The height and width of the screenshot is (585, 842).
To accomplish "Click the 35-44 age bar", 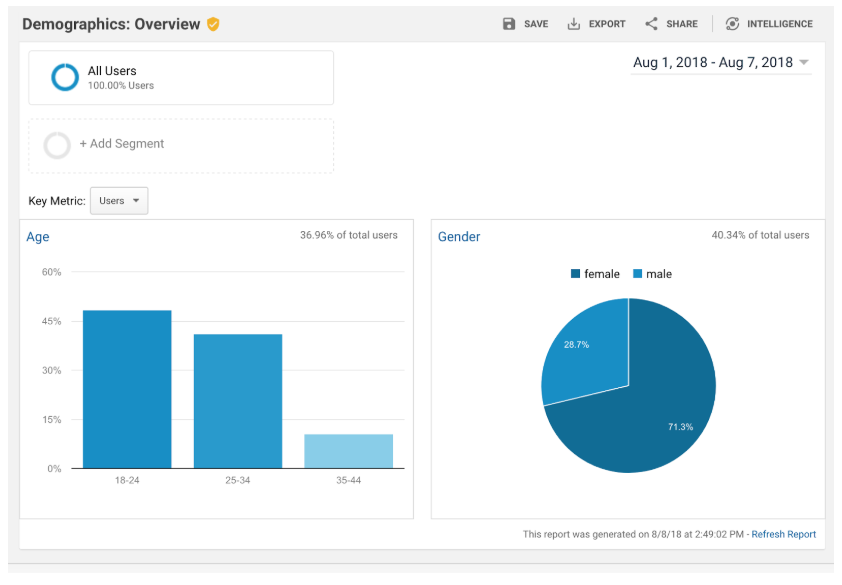I will [x=348, y=451].
